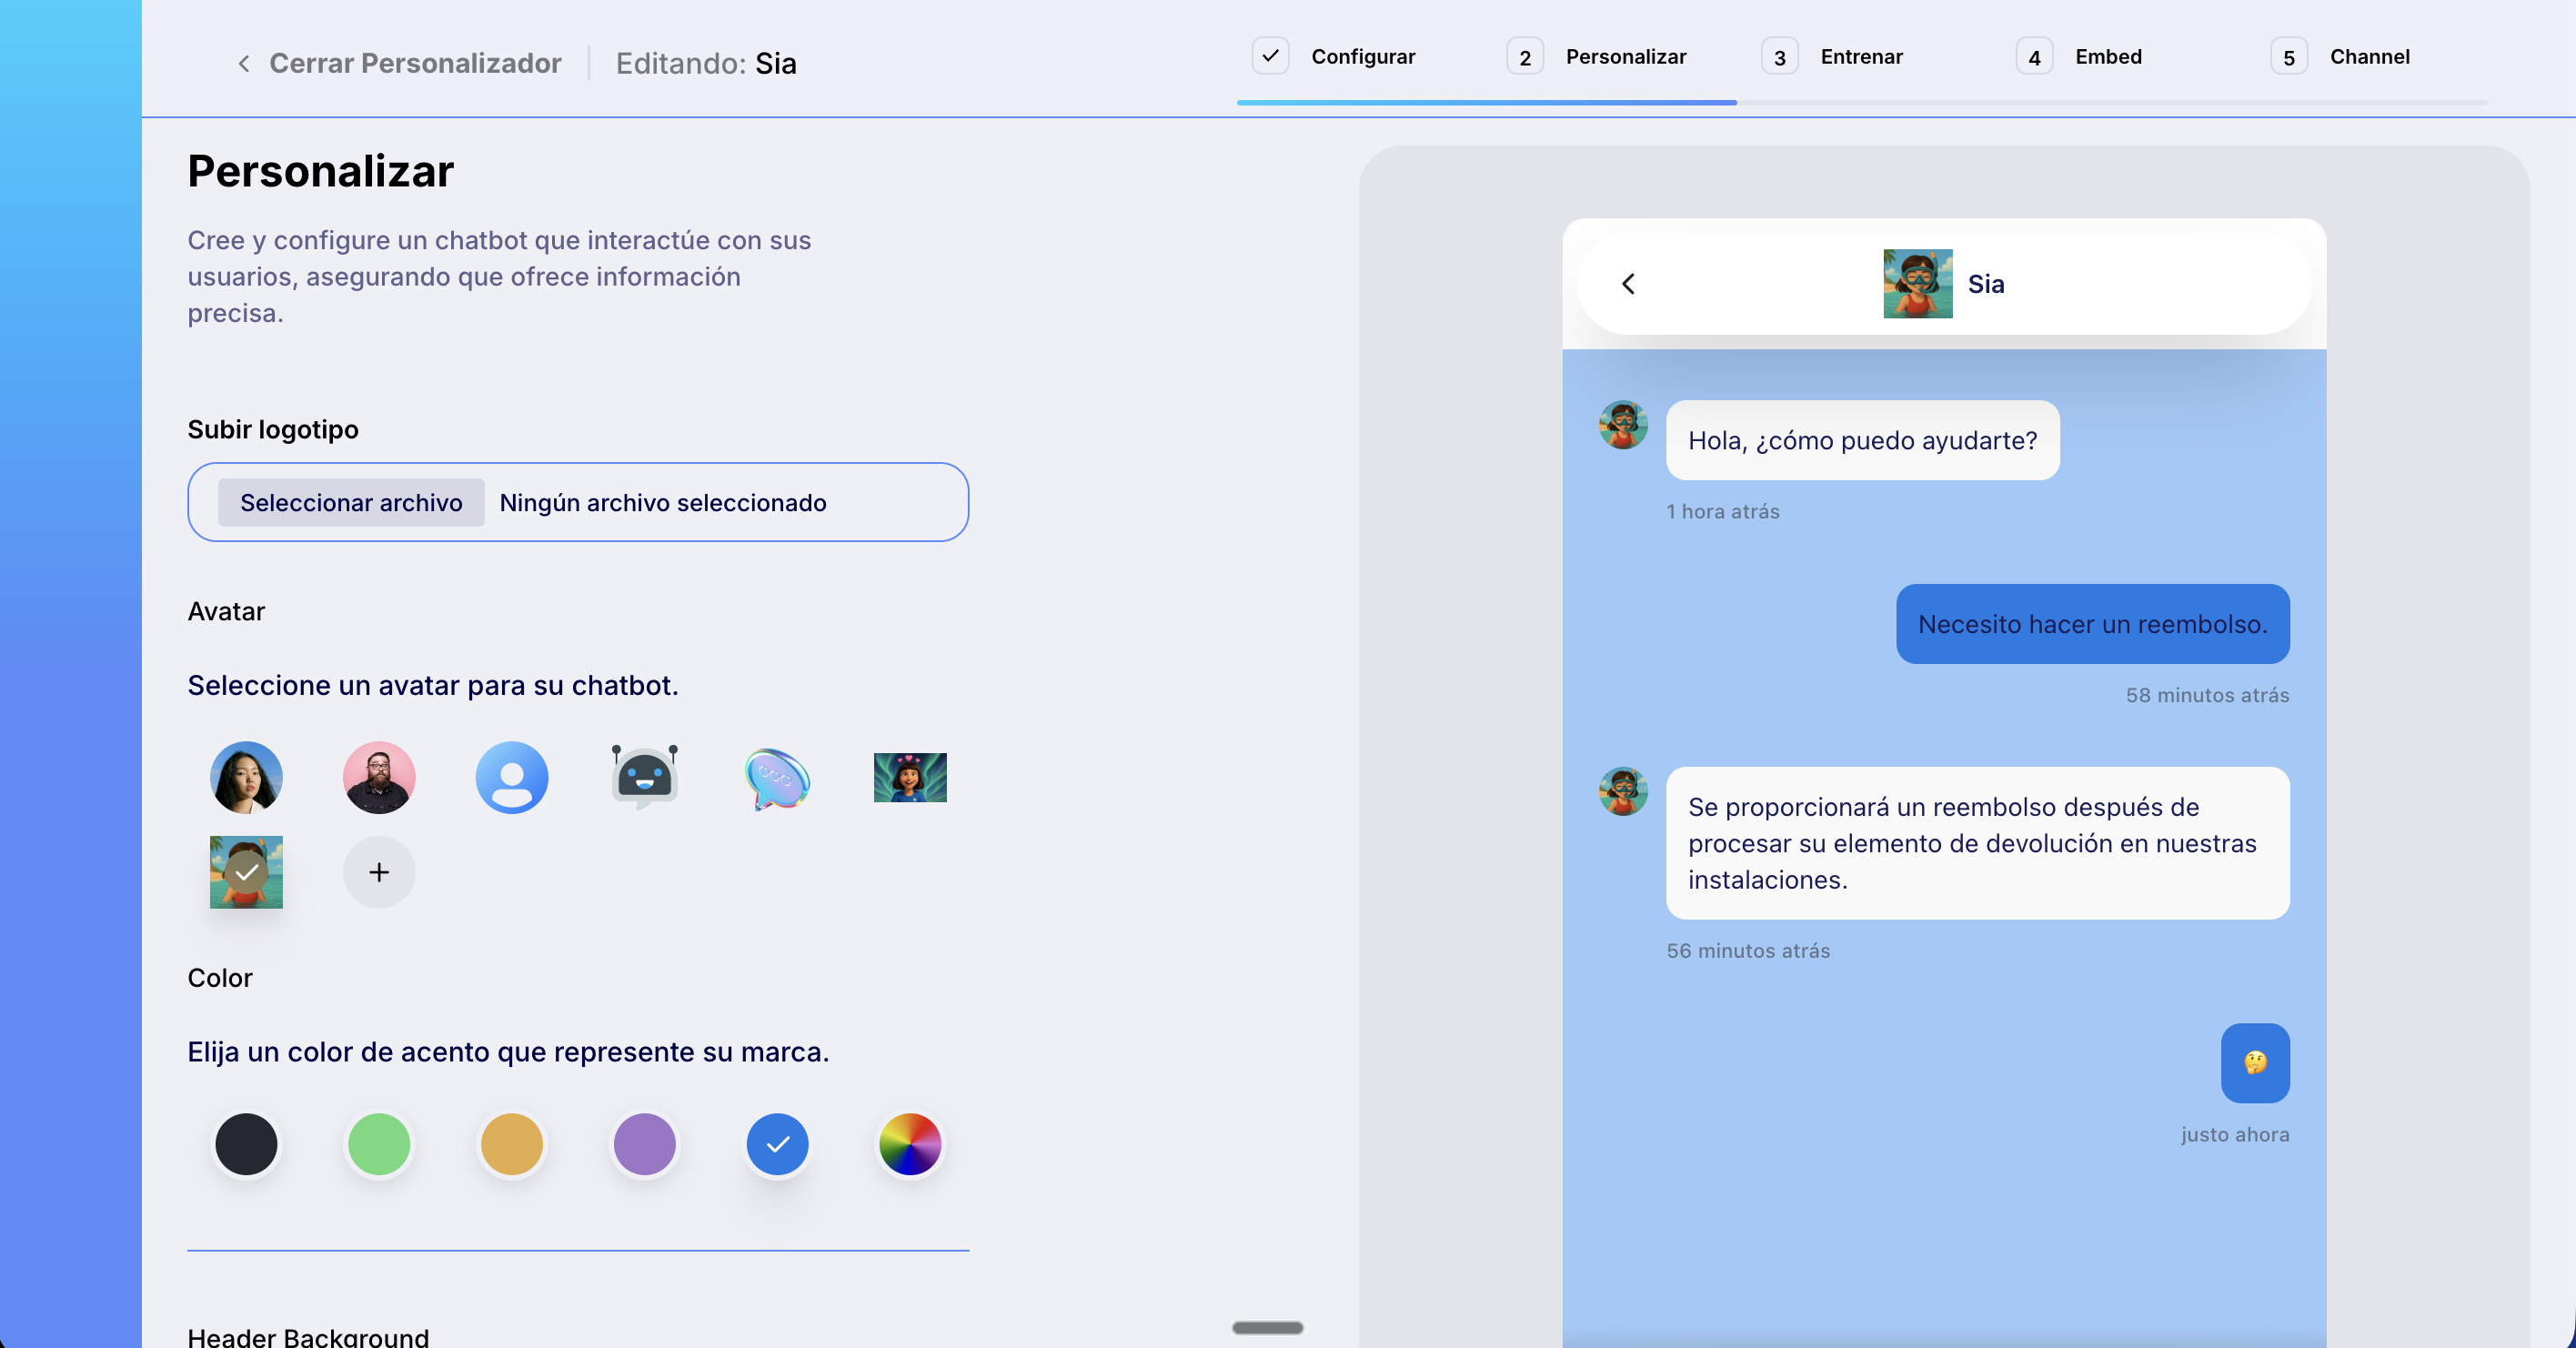This screenshot has width=2576, height=1348.
Task: Pick the blue generic user avatar
Action: click(511, 777)
